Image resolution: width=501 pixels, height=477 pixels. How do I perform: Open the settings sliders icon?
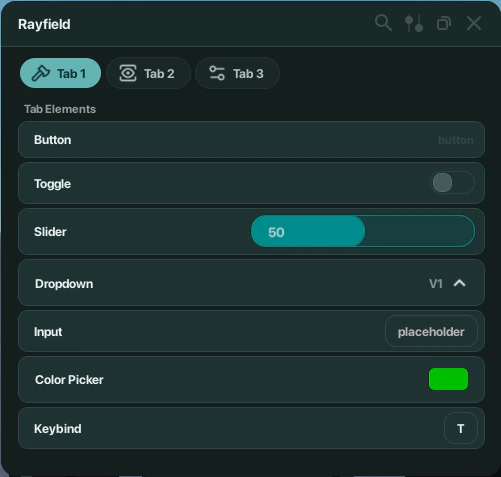[414, 23]
